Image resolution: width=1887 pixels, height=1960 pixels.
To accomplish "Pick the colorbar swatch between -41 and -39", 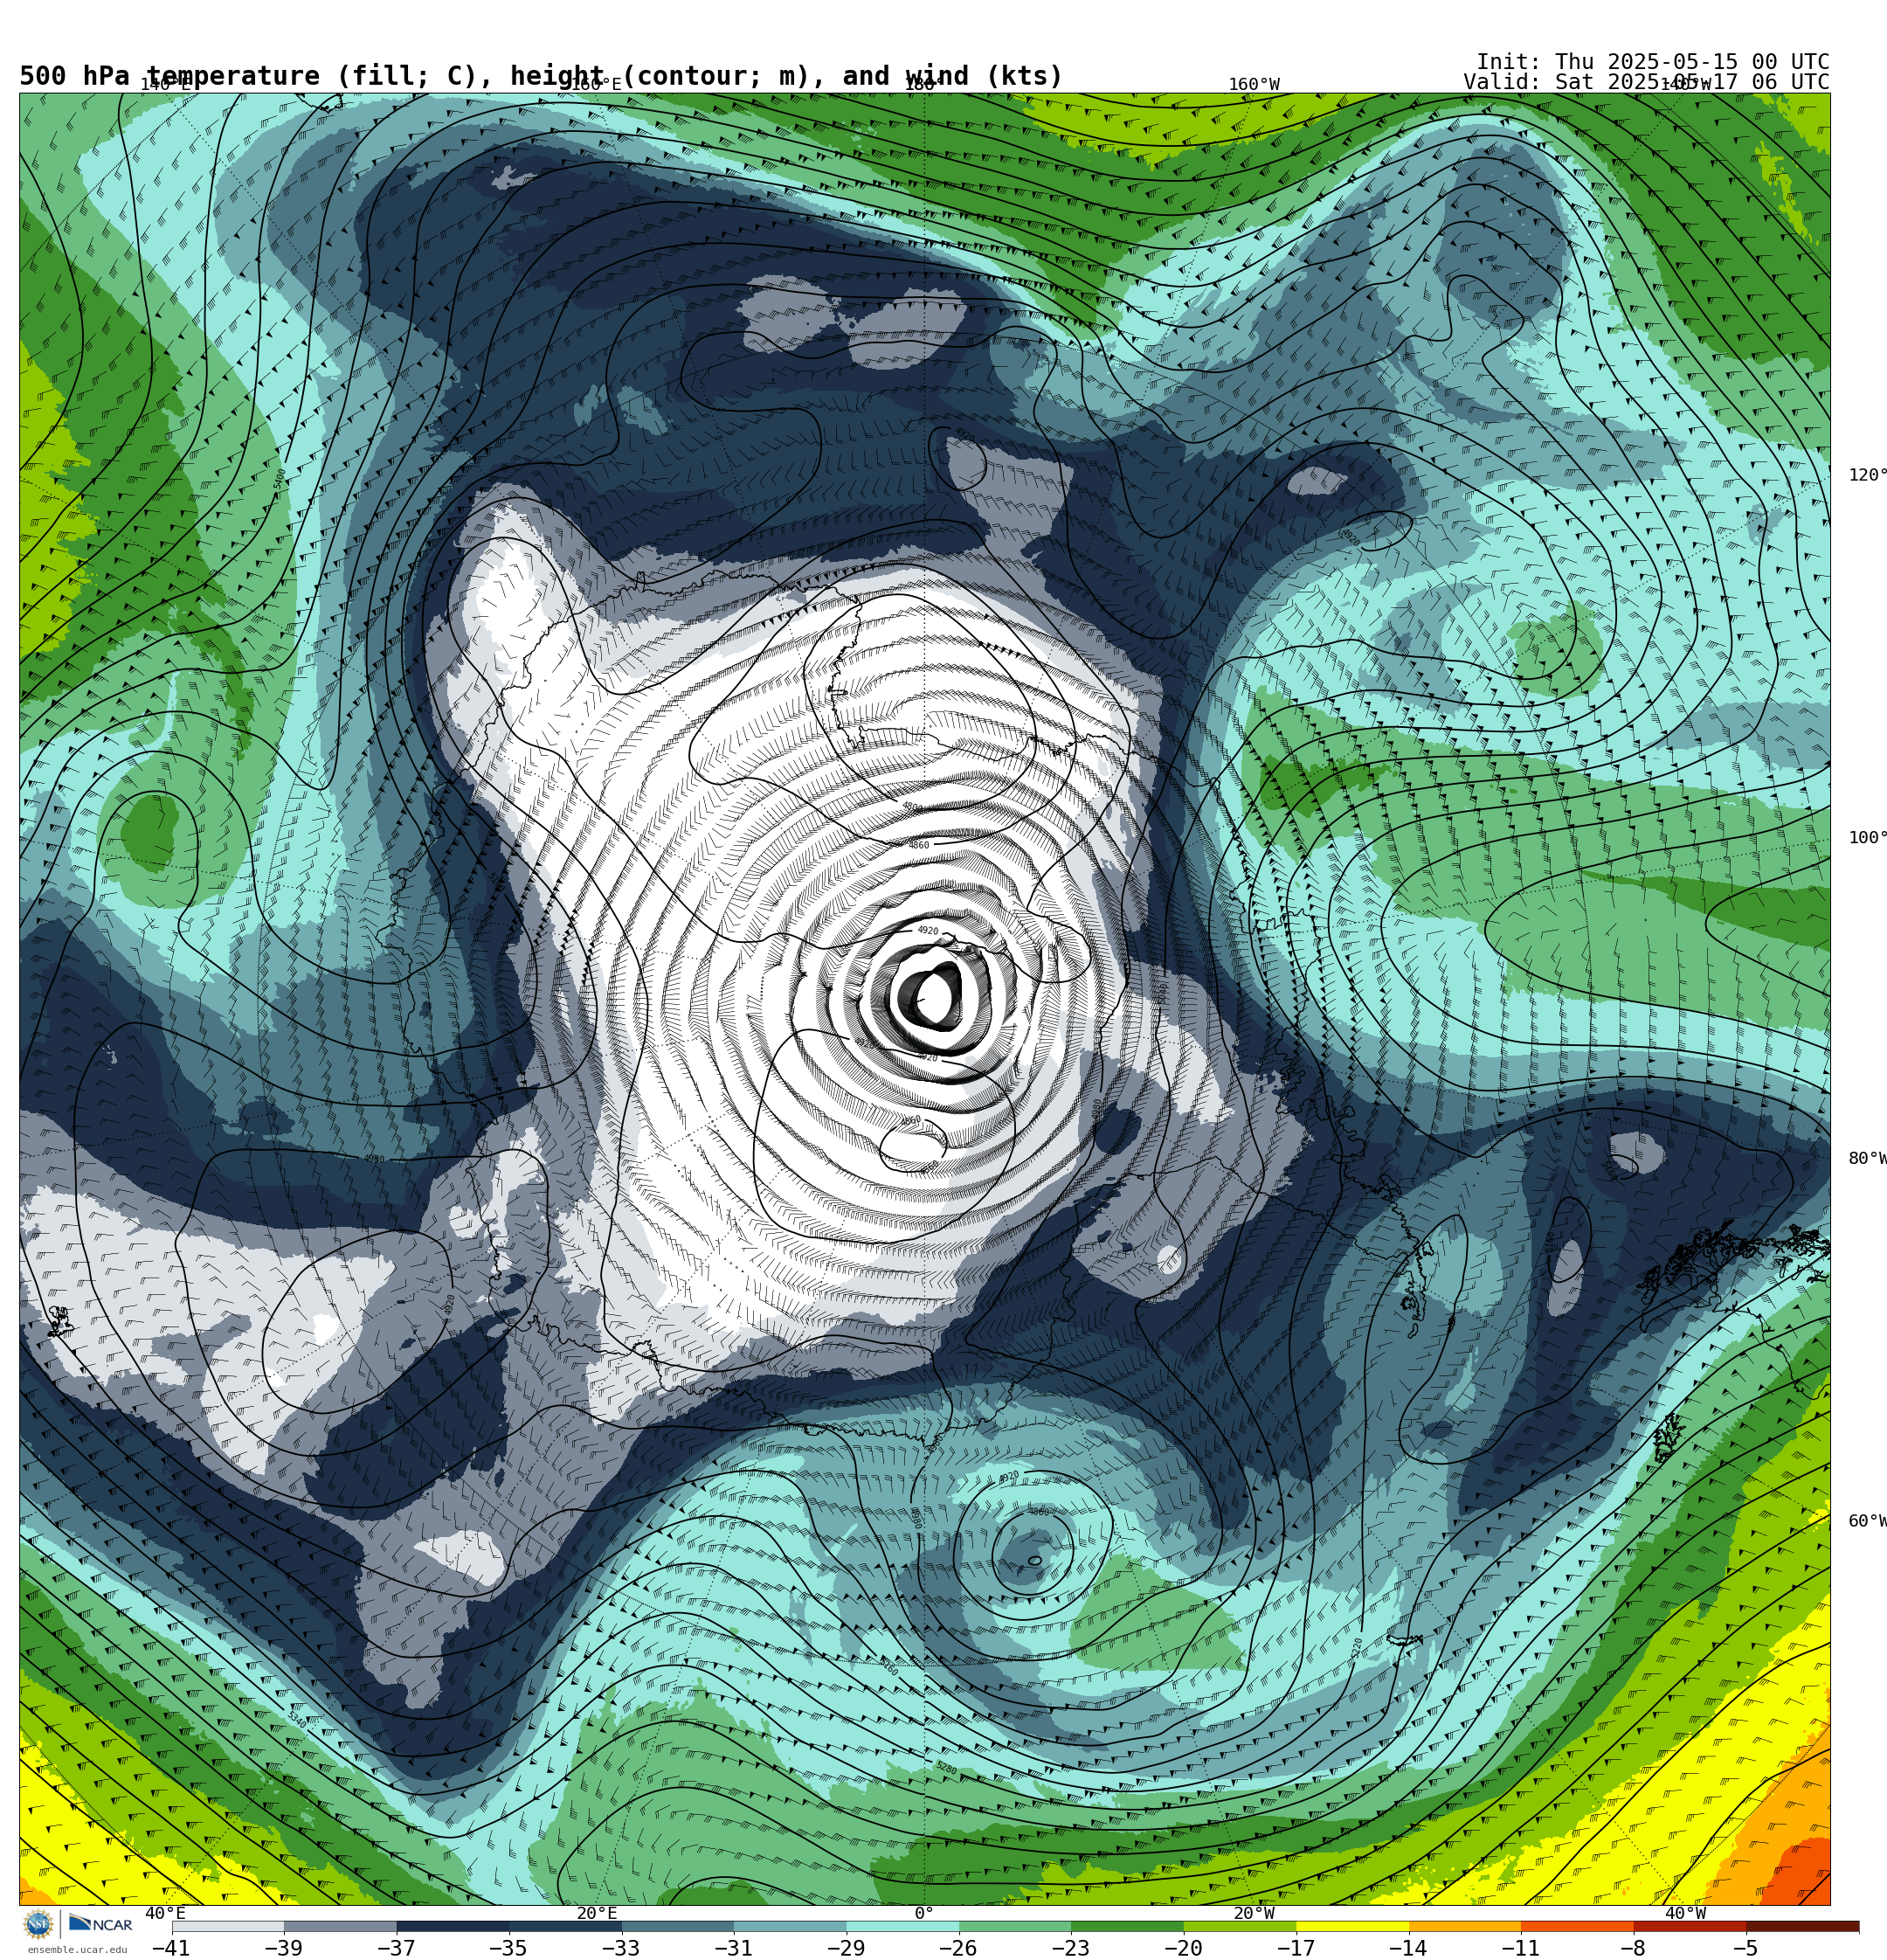I will click(228, 1926).
